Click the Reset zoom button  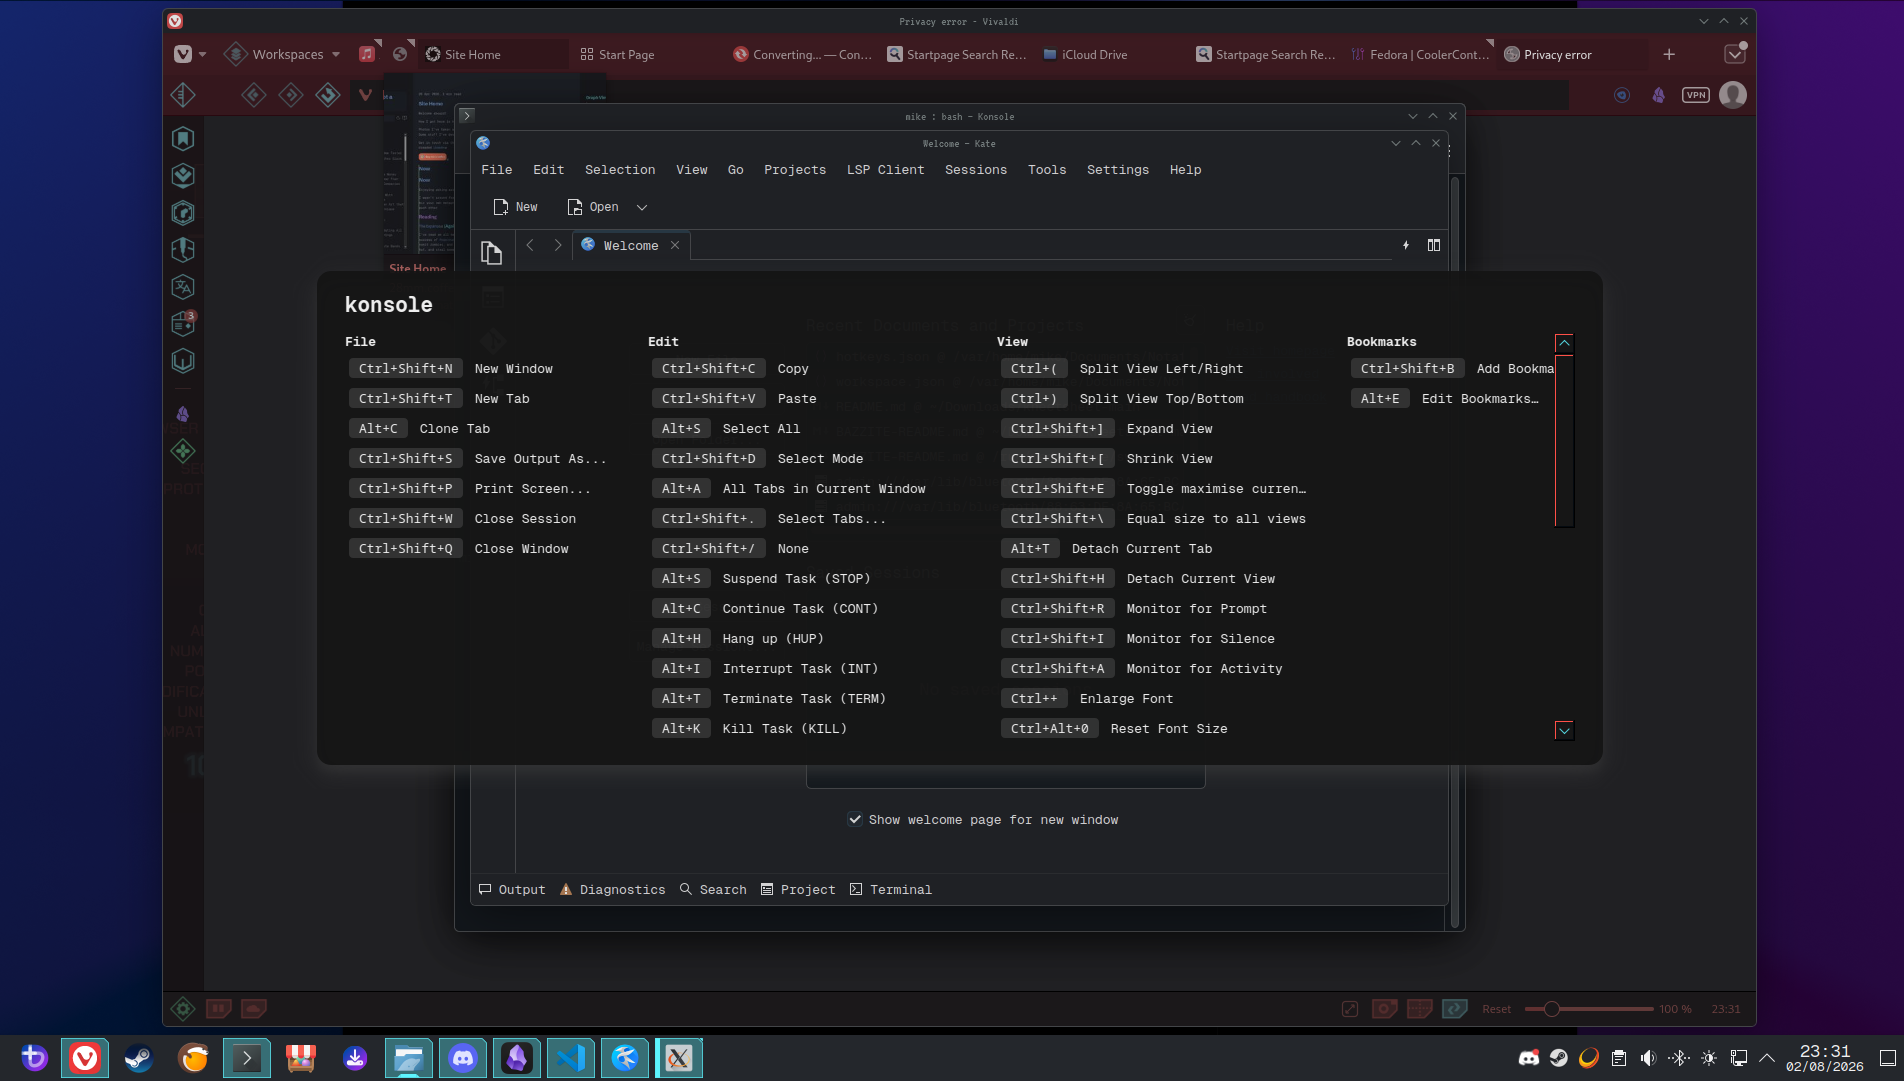coord(1496,1009)
